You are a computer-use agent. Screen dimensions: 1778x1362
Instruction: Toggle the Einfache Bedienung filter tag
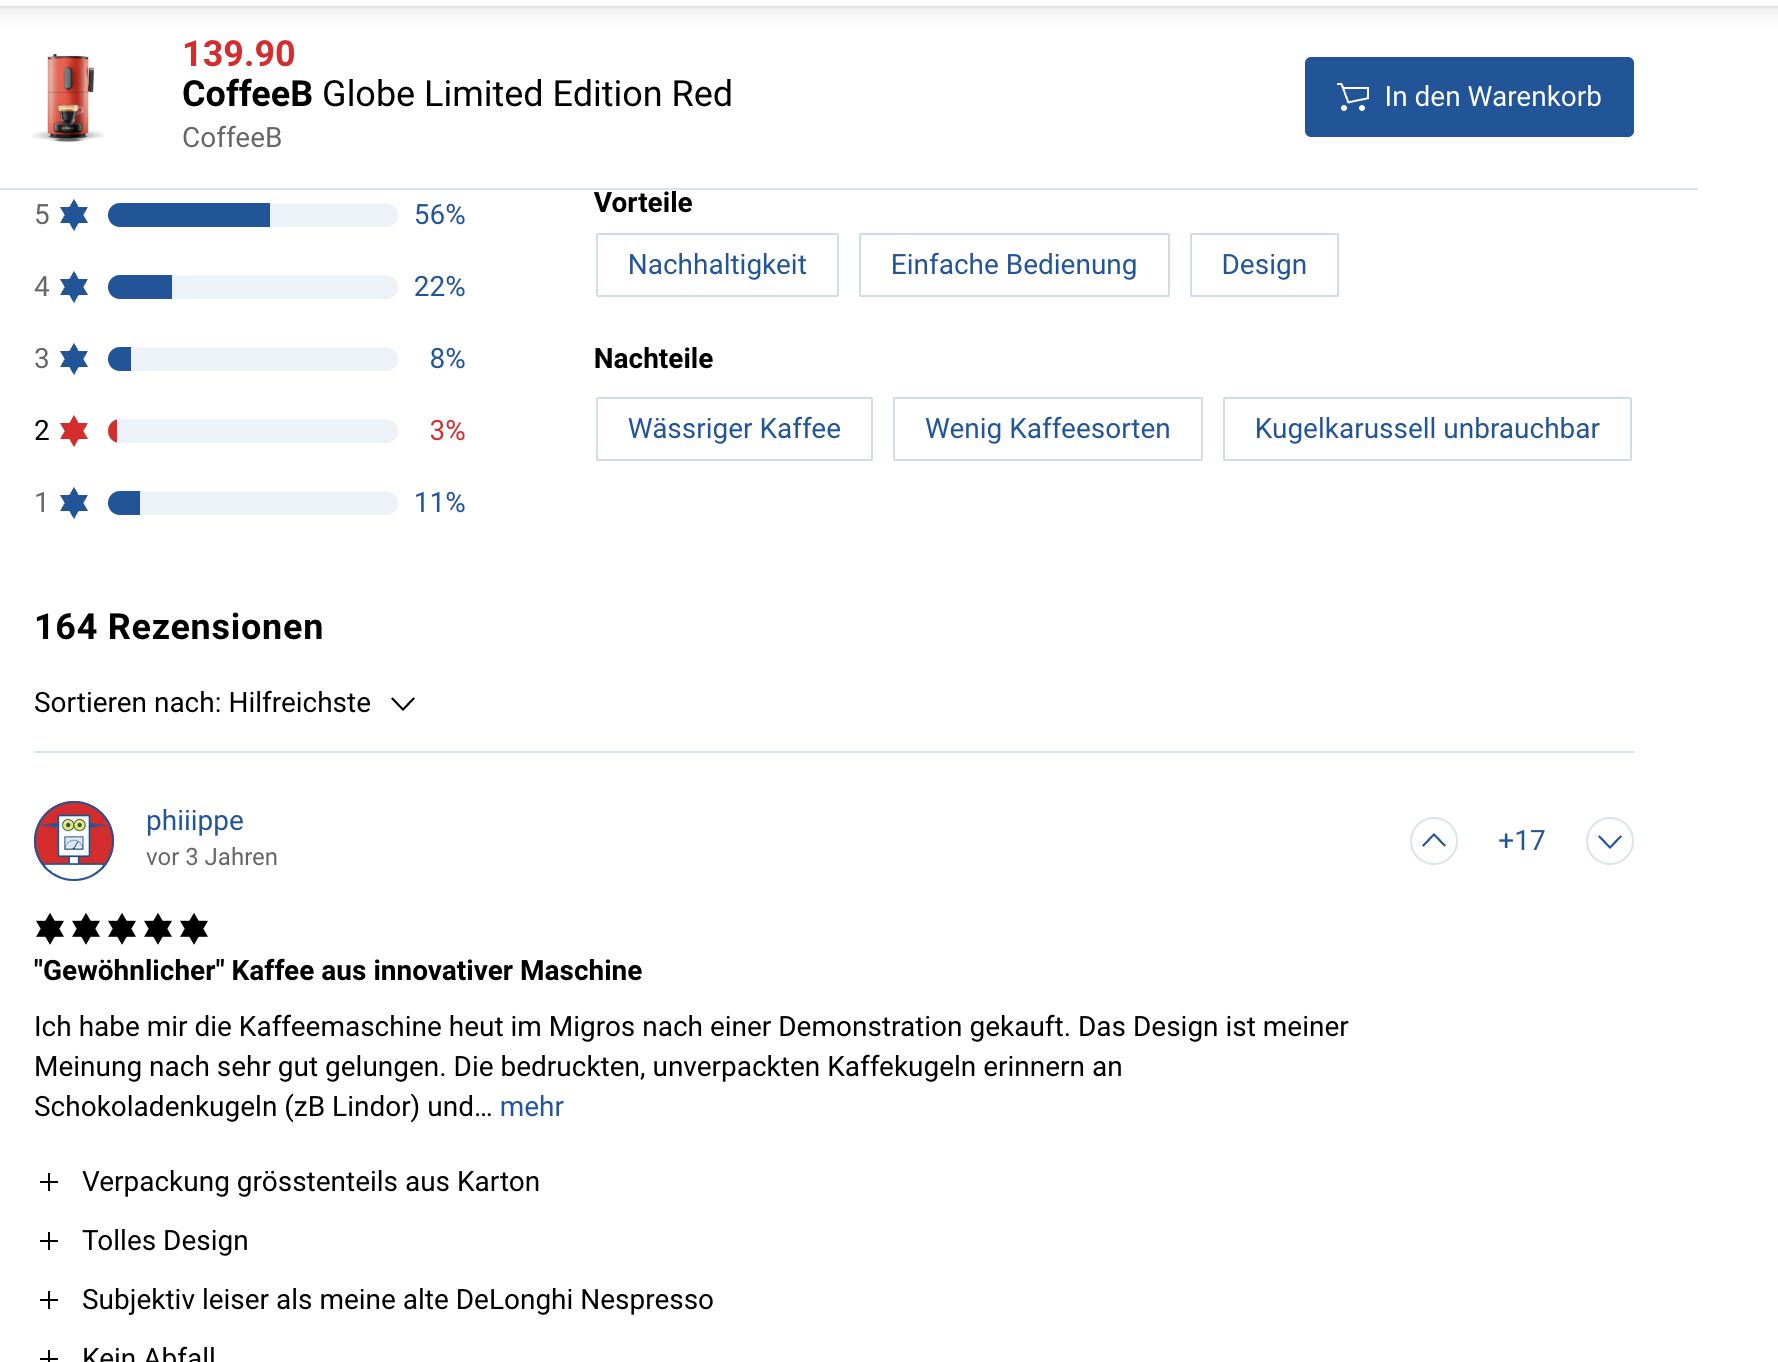tap(1013, 265)
